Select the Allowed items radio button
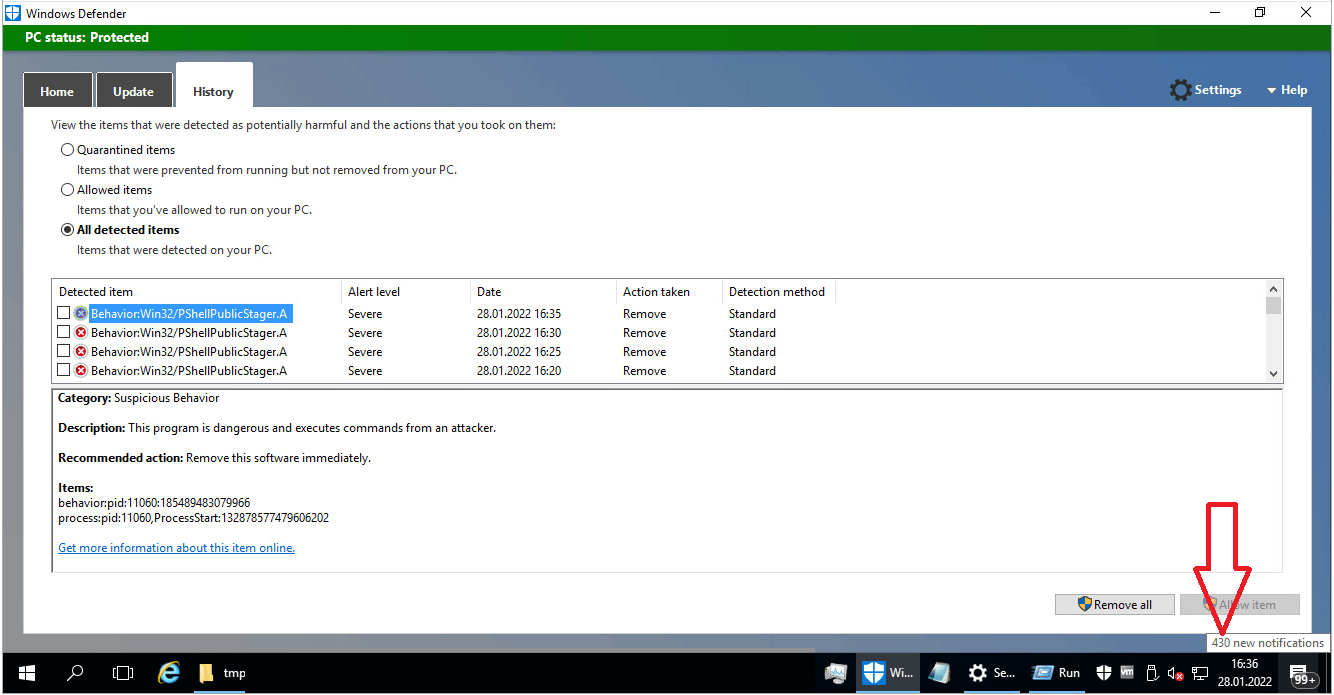 click(x=68, y=190)
